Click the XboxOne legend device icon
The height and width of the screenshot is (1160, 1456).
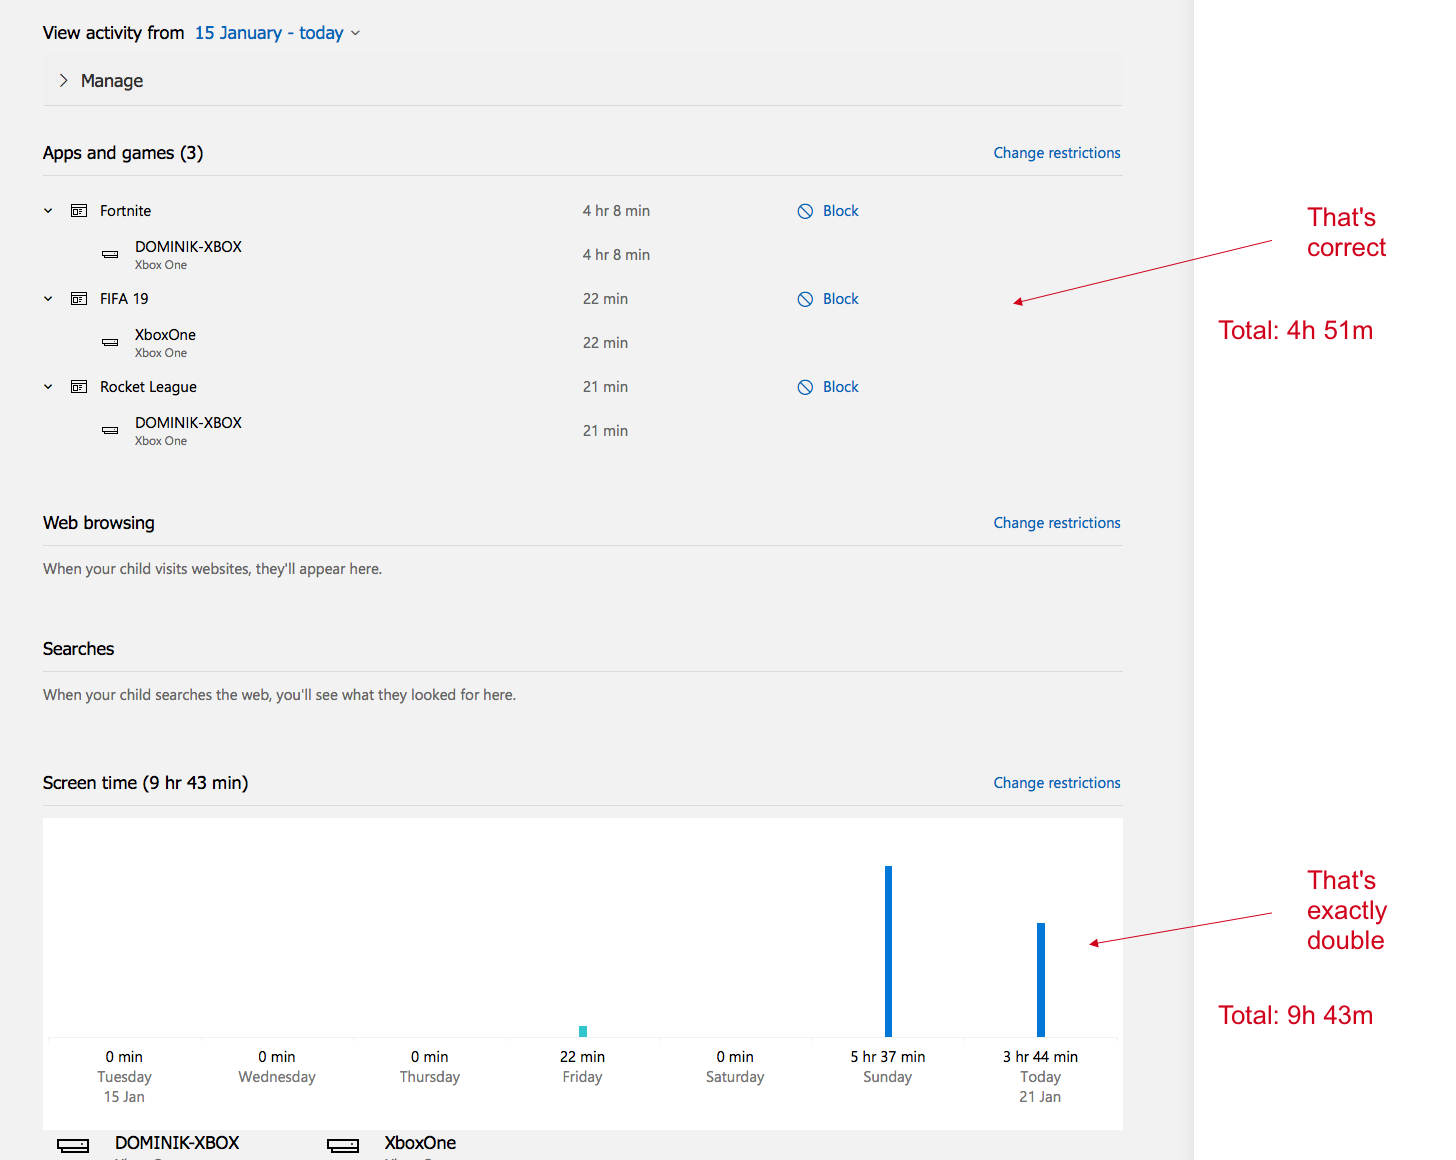pos(343,1145)
